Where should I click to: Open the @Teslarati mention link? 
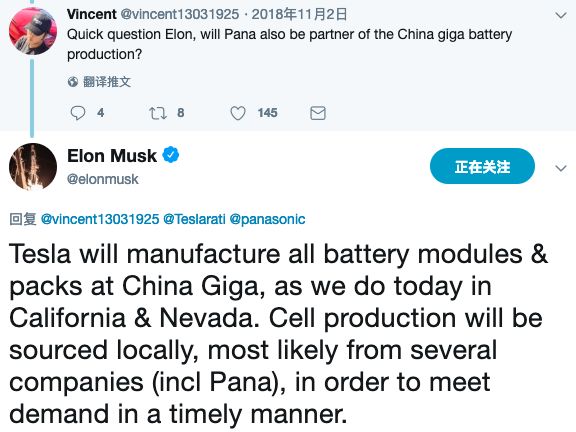[x=194, y=219]
